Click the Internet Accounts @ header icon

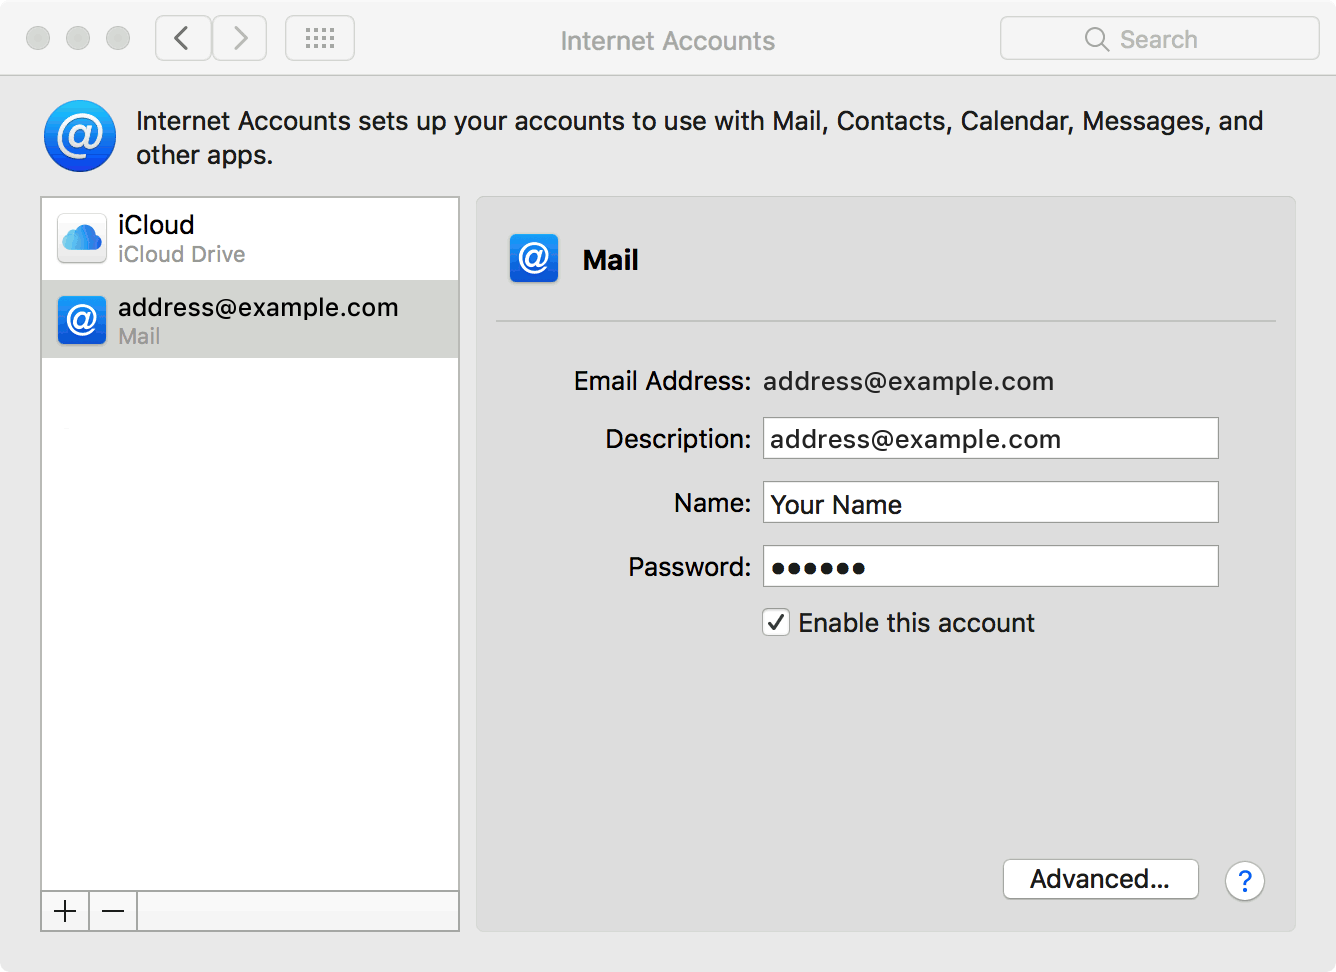(x=80, y=136)
